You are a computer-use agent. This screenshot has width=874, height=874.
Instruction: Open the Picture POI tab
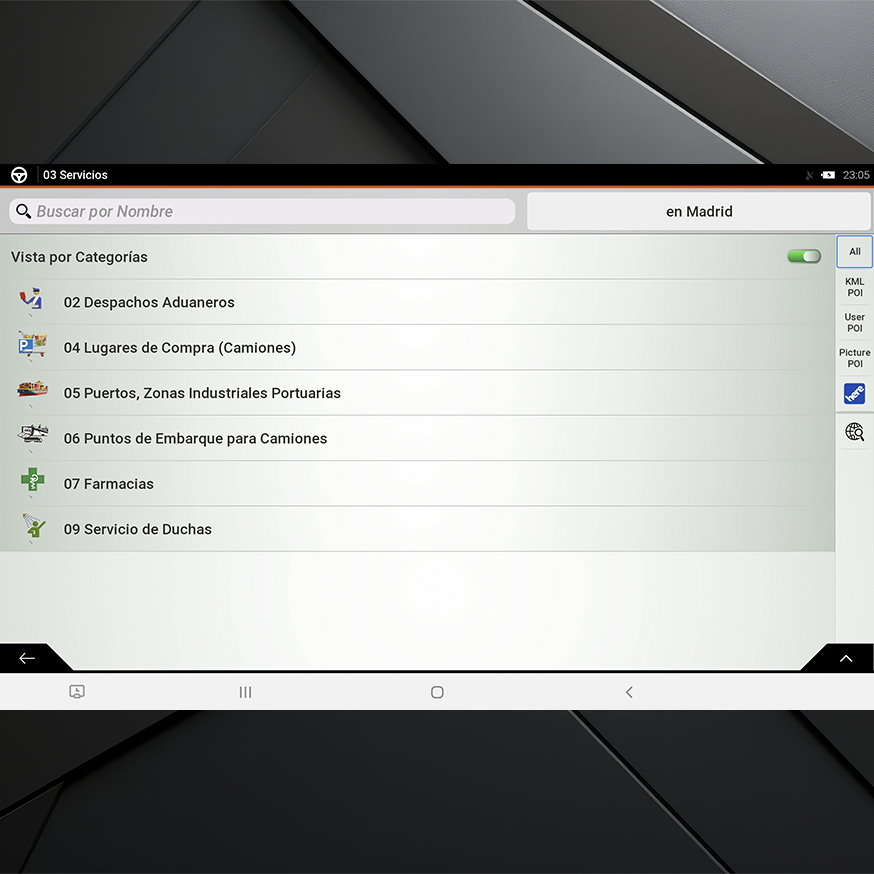tap(854, 358)
